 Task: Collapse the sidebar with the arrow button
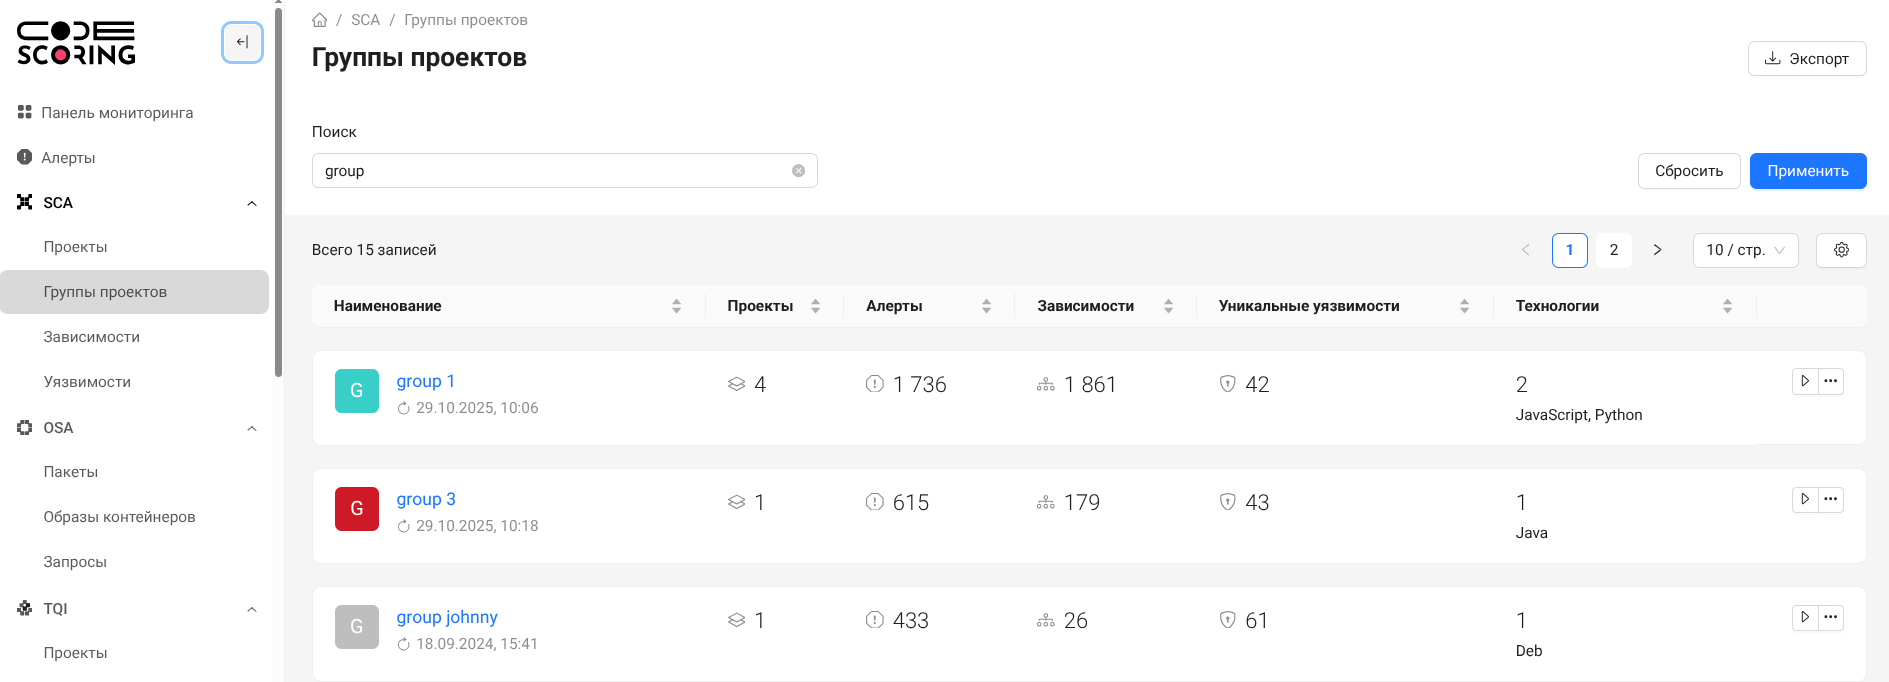[x=242, y=42]
